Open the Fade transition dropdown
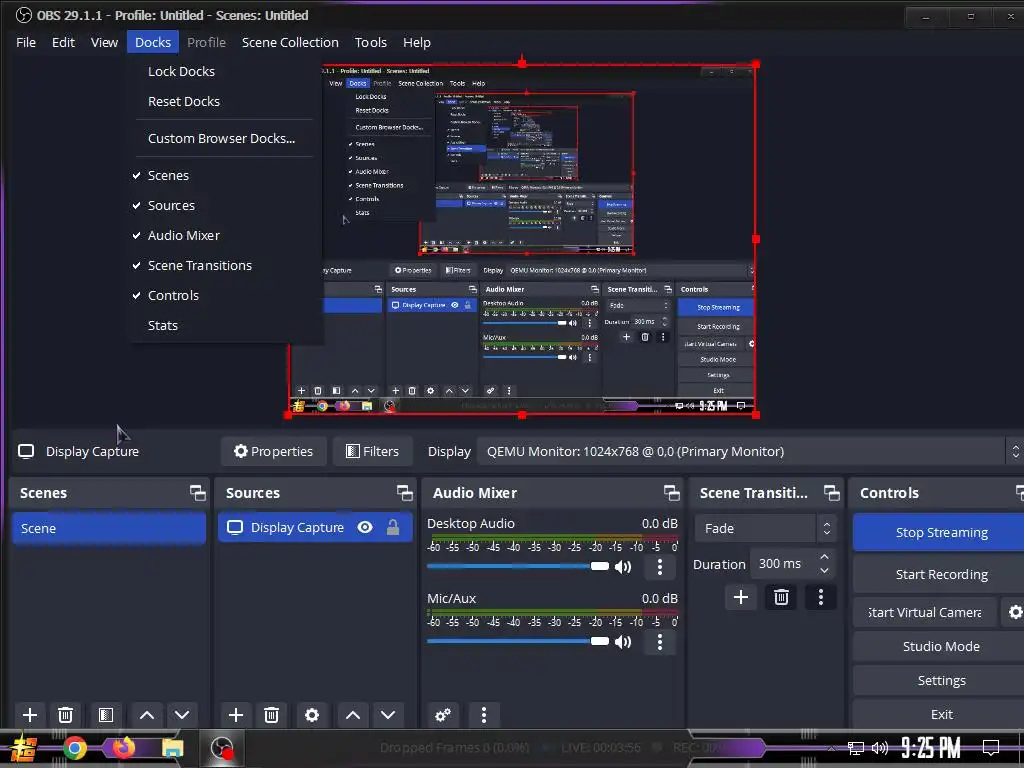This screenshot has width=1024, height=768. [766, 528]
